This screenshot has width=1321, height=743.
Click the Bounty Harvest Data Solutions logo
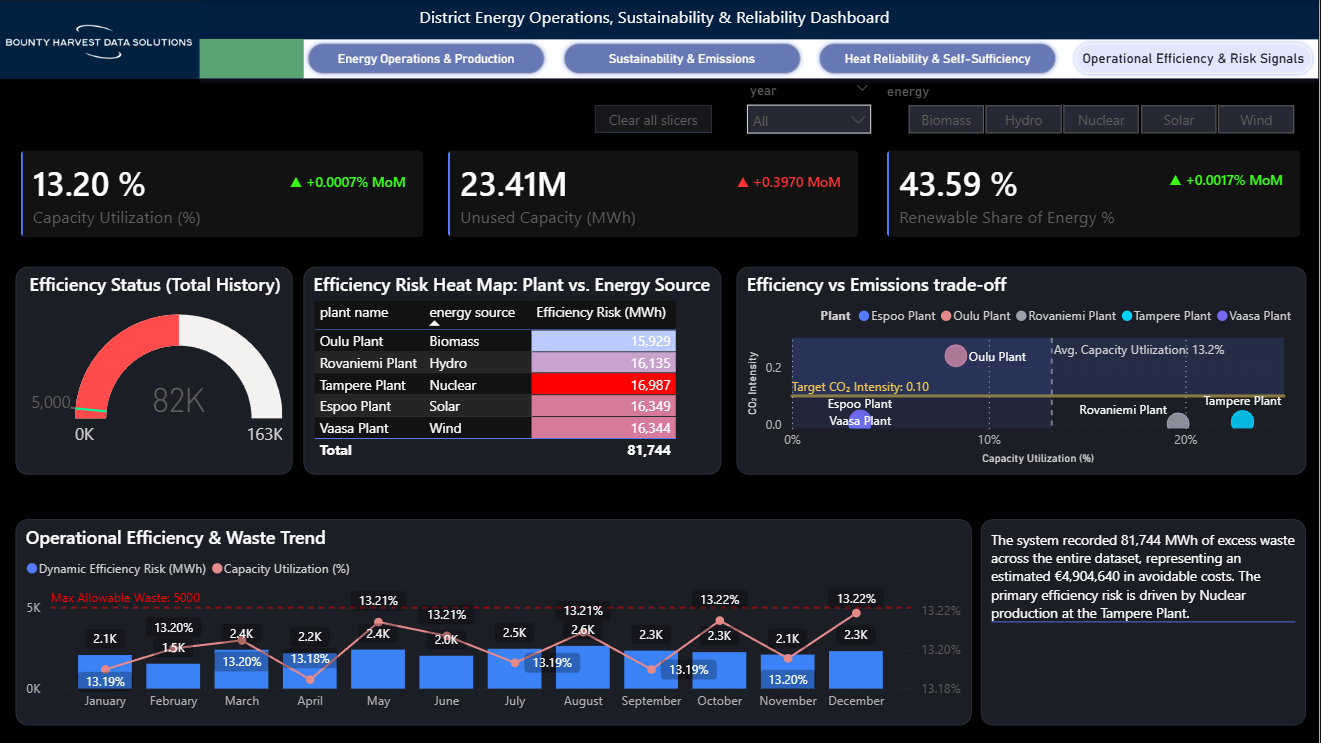pos(97,42)
